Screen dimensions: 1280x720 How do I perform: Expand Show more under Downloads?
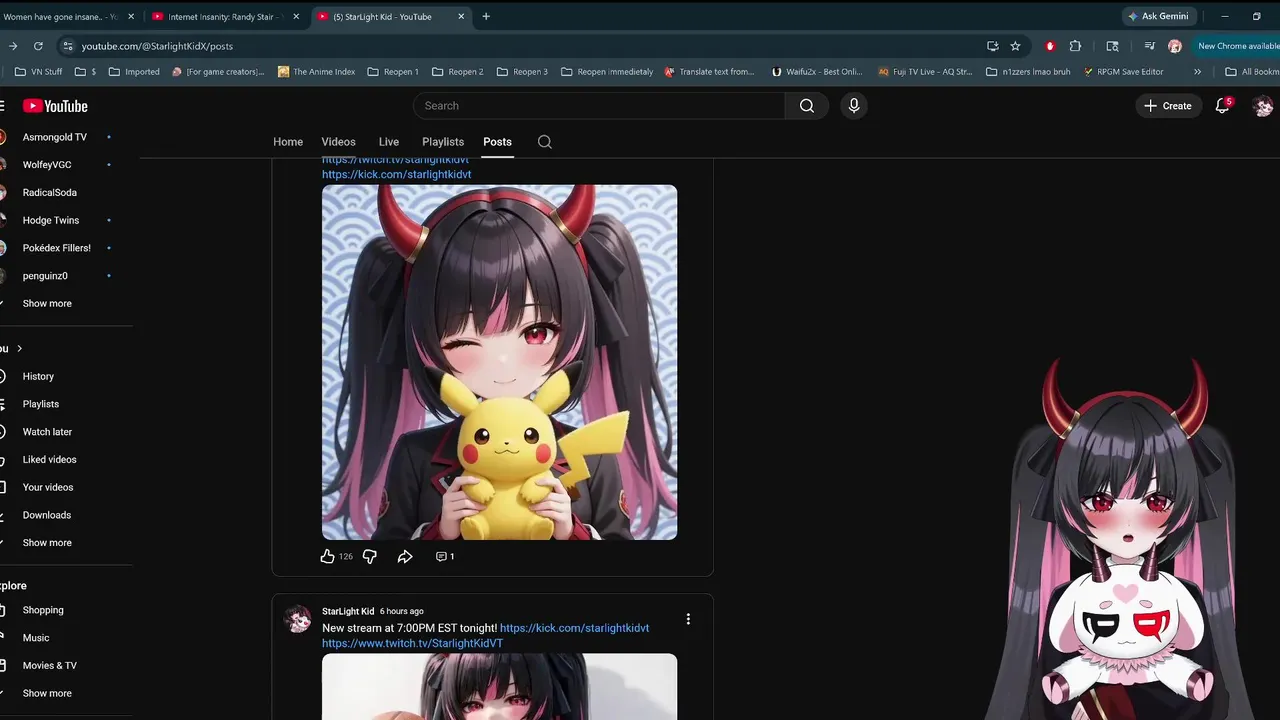pos(47,543)
